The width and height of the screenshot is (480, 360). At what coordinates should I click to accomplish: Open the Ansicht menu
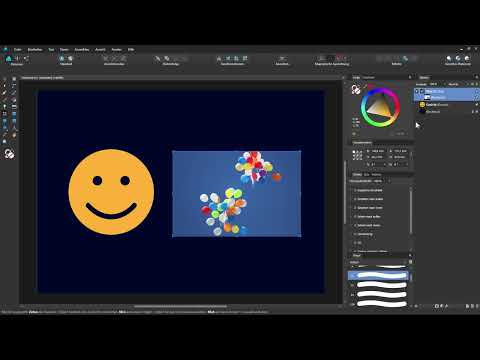(x=100, y=49)
